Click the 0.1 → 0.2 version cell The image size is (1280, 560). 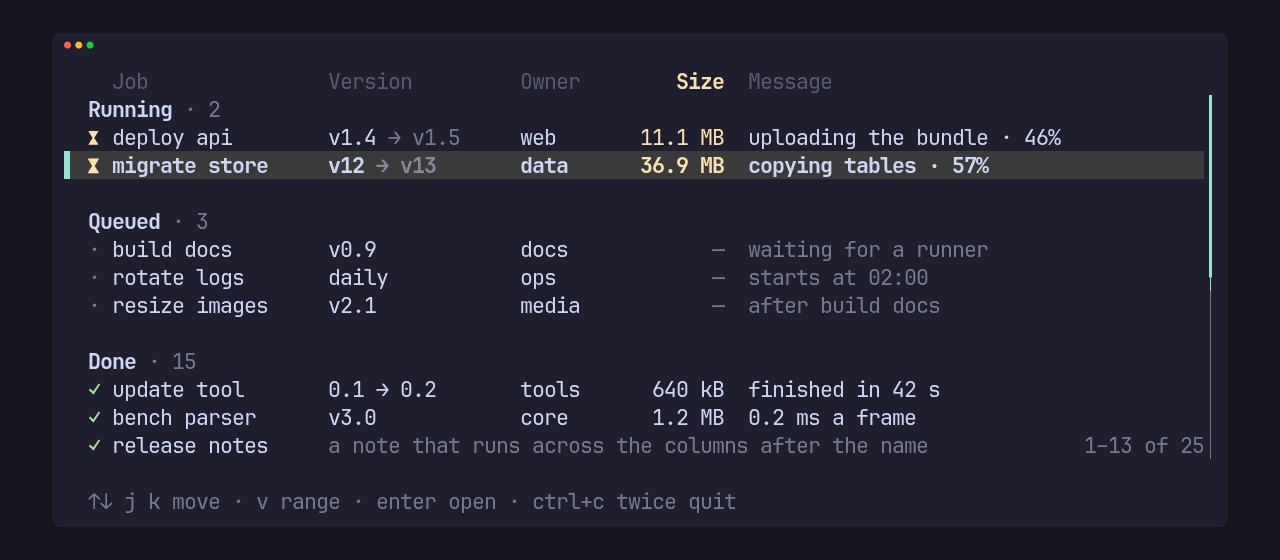382,390
